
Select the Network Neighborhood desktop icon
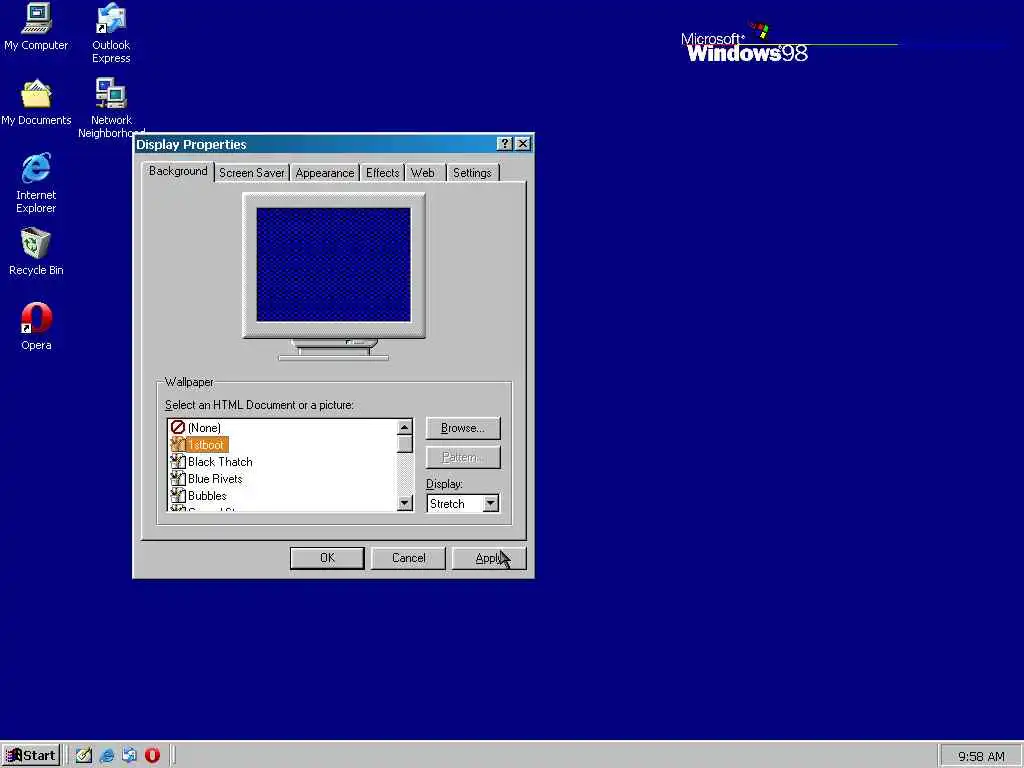click(111, 108)
